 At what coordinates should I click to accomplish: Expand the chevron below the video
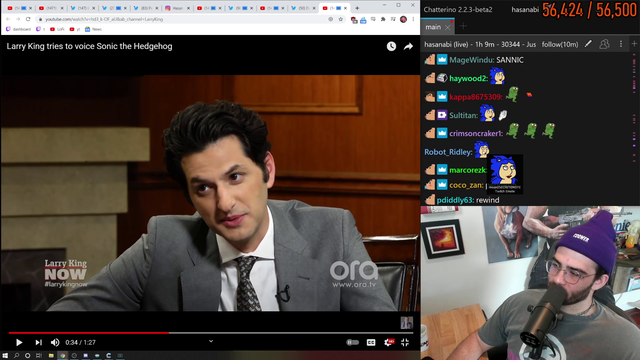tap(211, 341)
